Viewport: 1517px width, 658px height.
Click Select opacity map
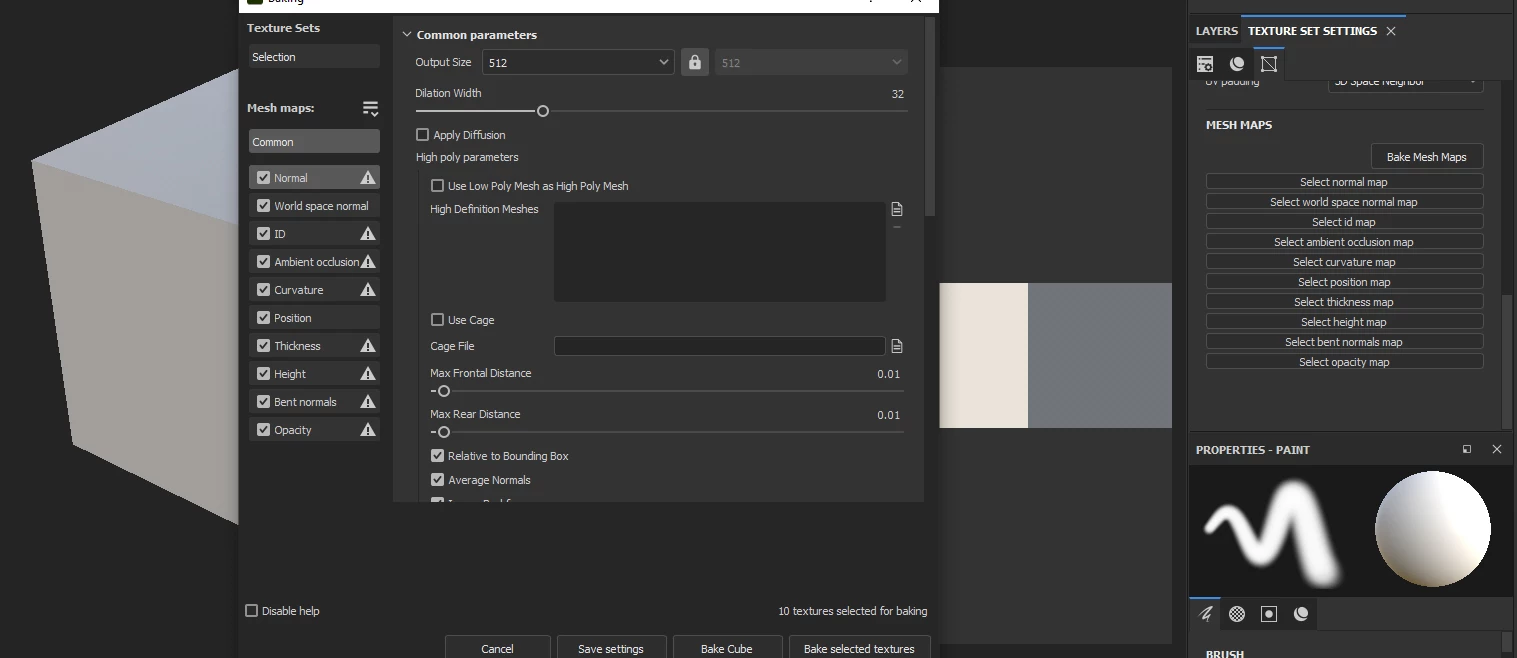coord(1344,362)
